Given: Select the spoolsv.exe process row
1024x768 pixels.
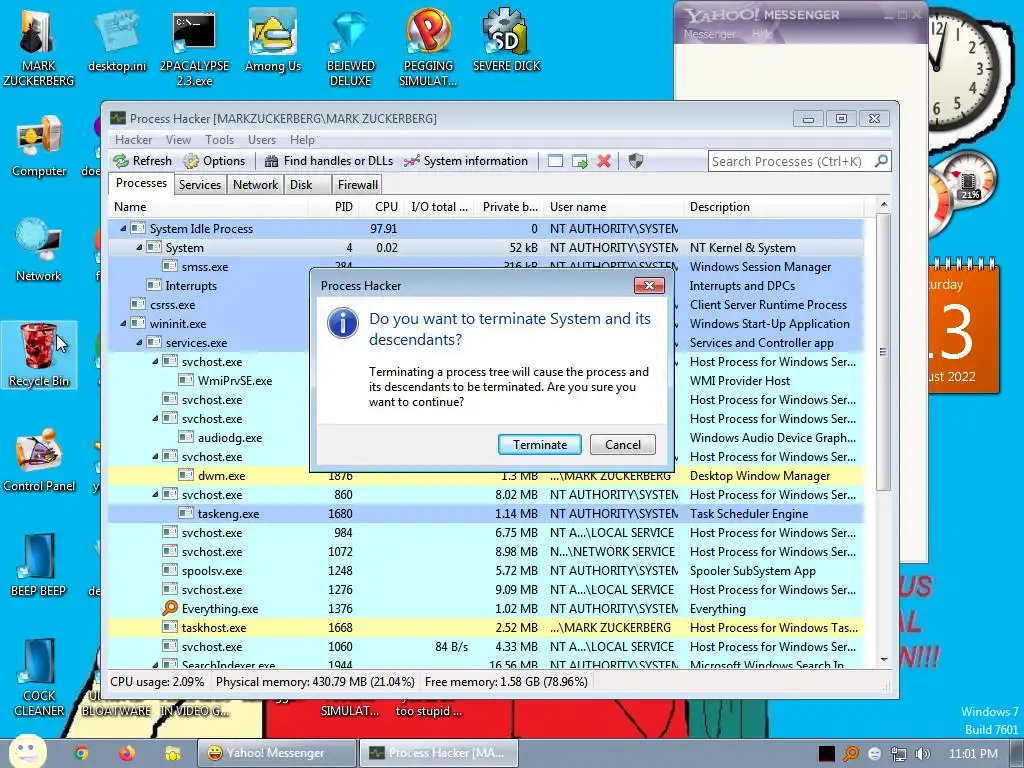Looking at the screenshot, I should (486, 571).
